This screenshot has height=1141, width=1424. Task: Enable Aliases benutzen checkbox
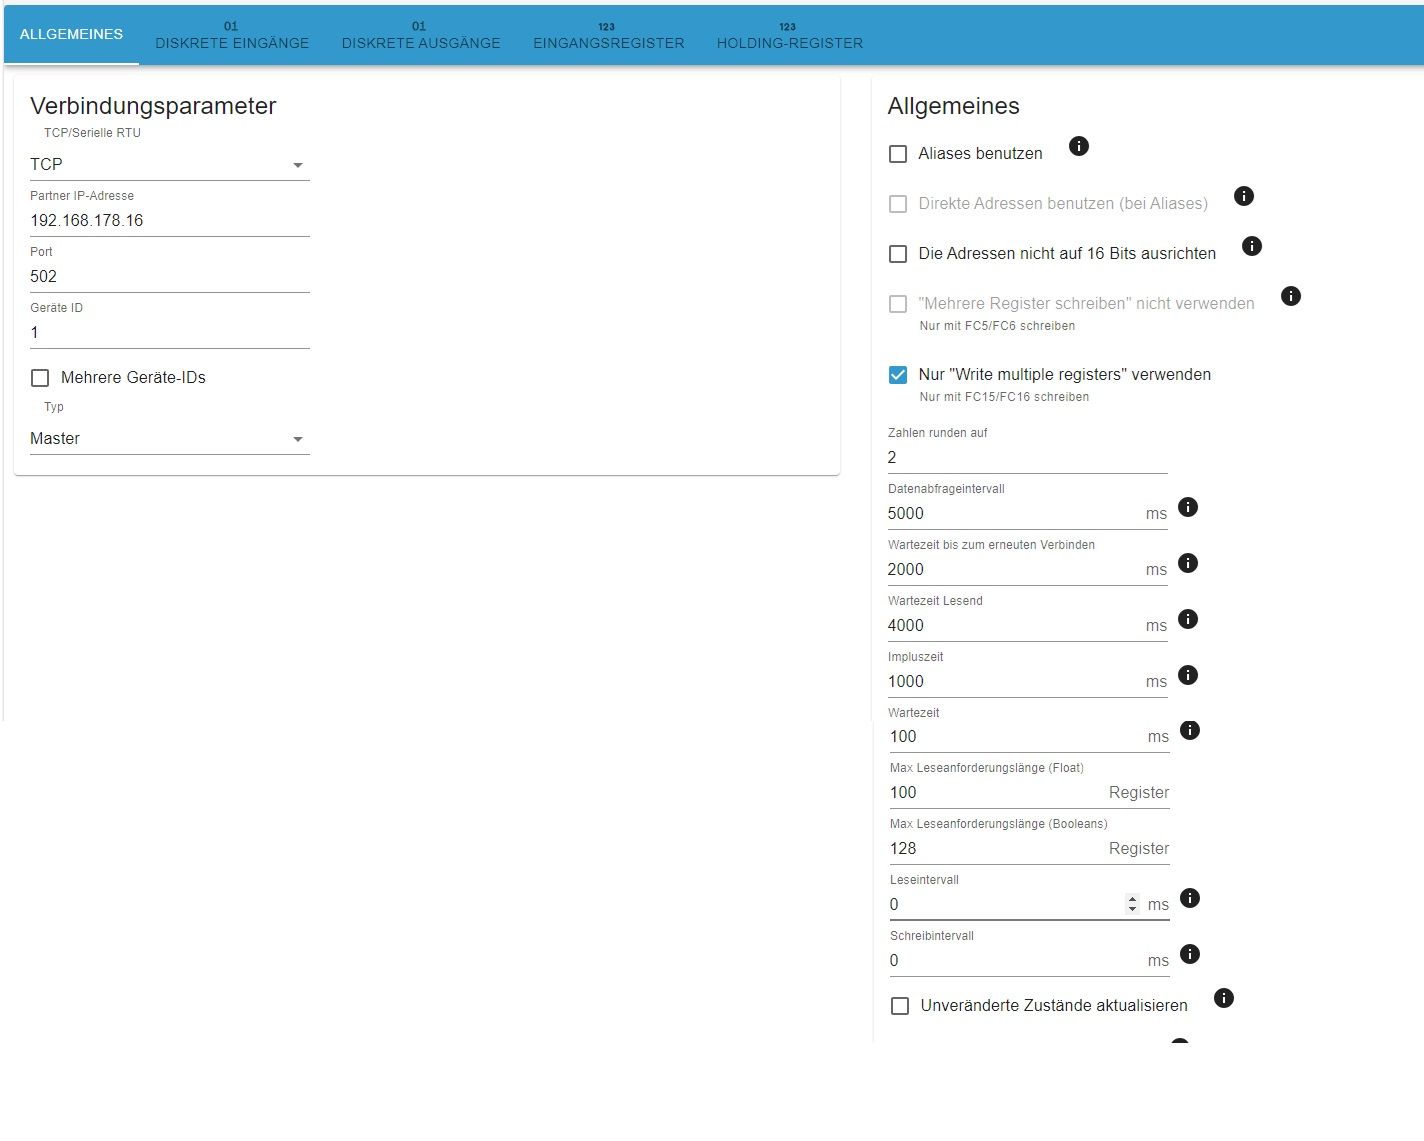point(898,154)
